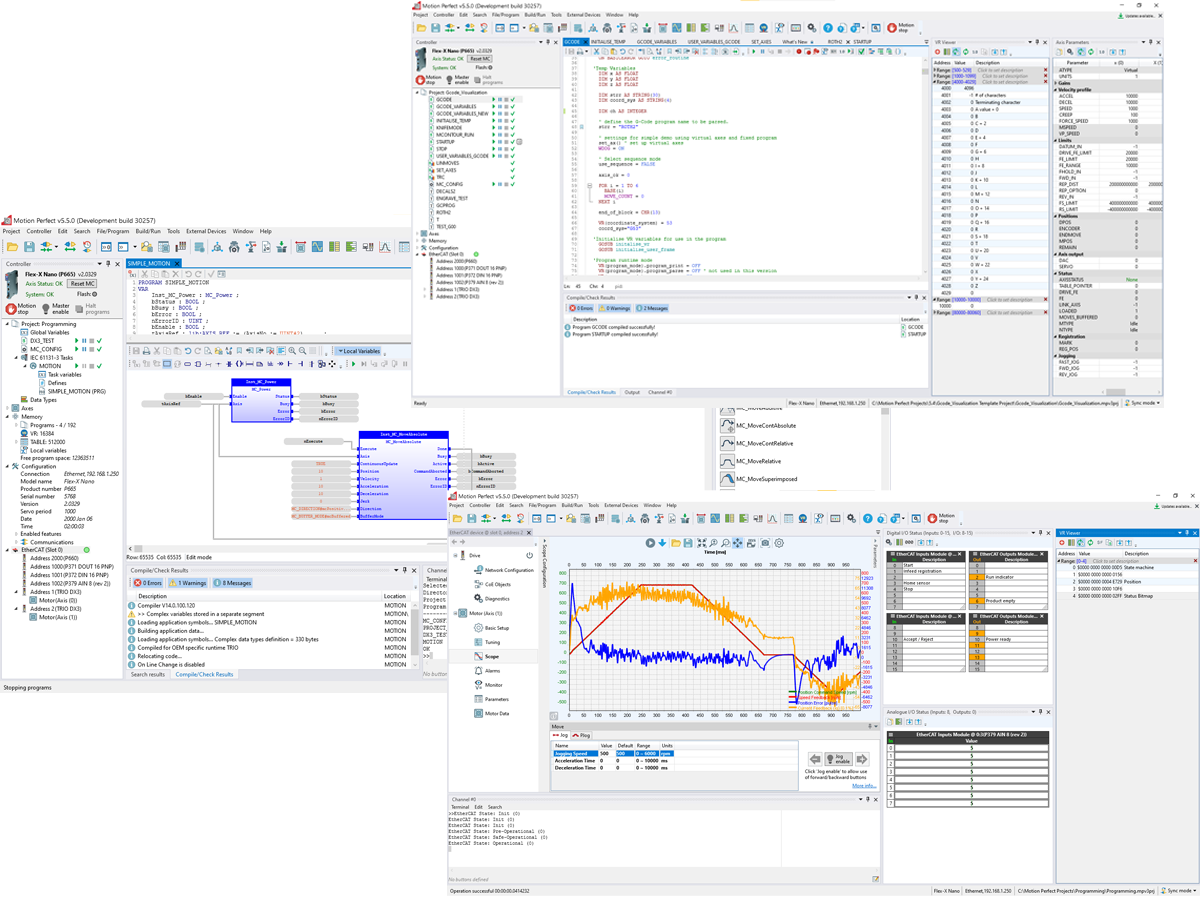Screen dimensions: 1200x900
Task: Open the Build/Run menu in the top window
Action: (535, 15)
